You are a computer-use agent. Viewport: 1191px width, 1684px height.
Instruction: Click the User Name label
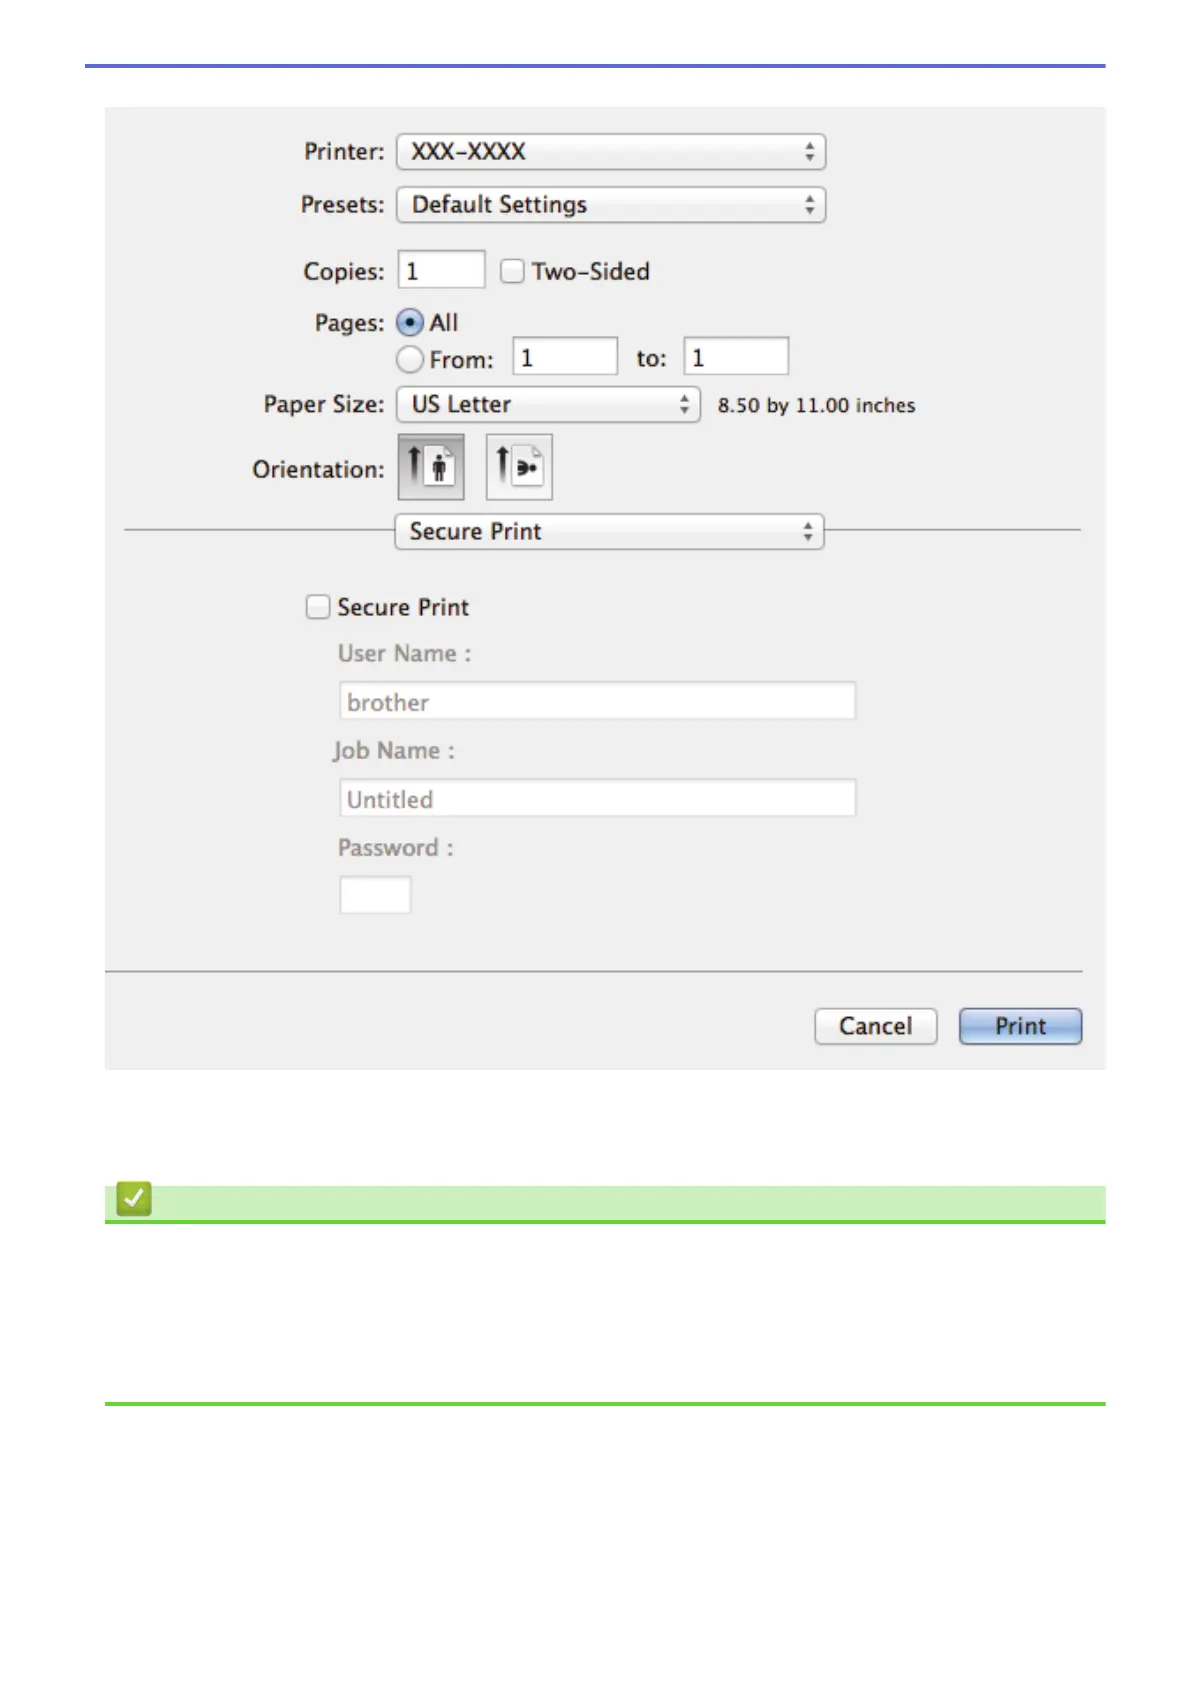(x=404, y=654)
